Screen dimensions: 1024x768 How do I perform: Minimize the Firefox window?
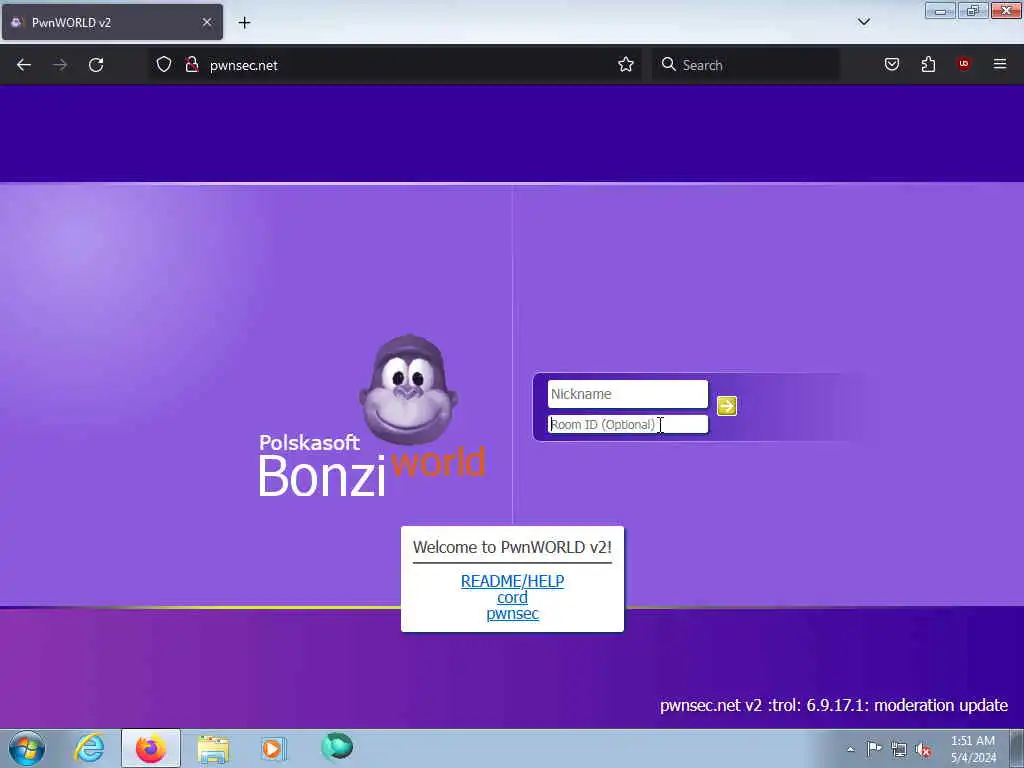(940, 11)
